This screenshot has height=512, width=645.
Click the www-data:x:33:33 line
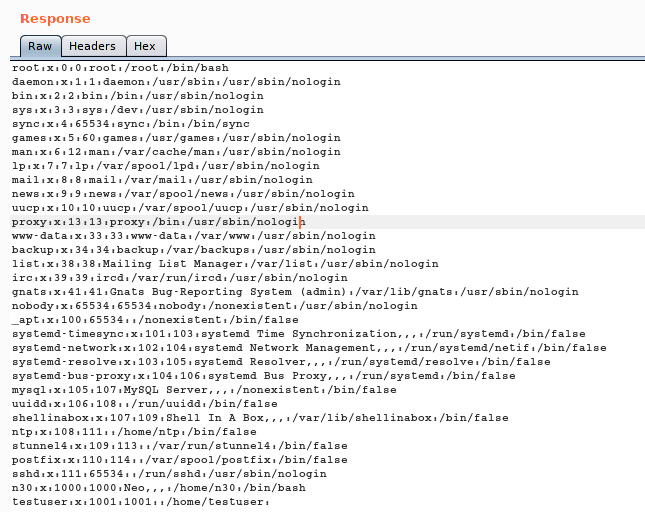tap(194, 236)
